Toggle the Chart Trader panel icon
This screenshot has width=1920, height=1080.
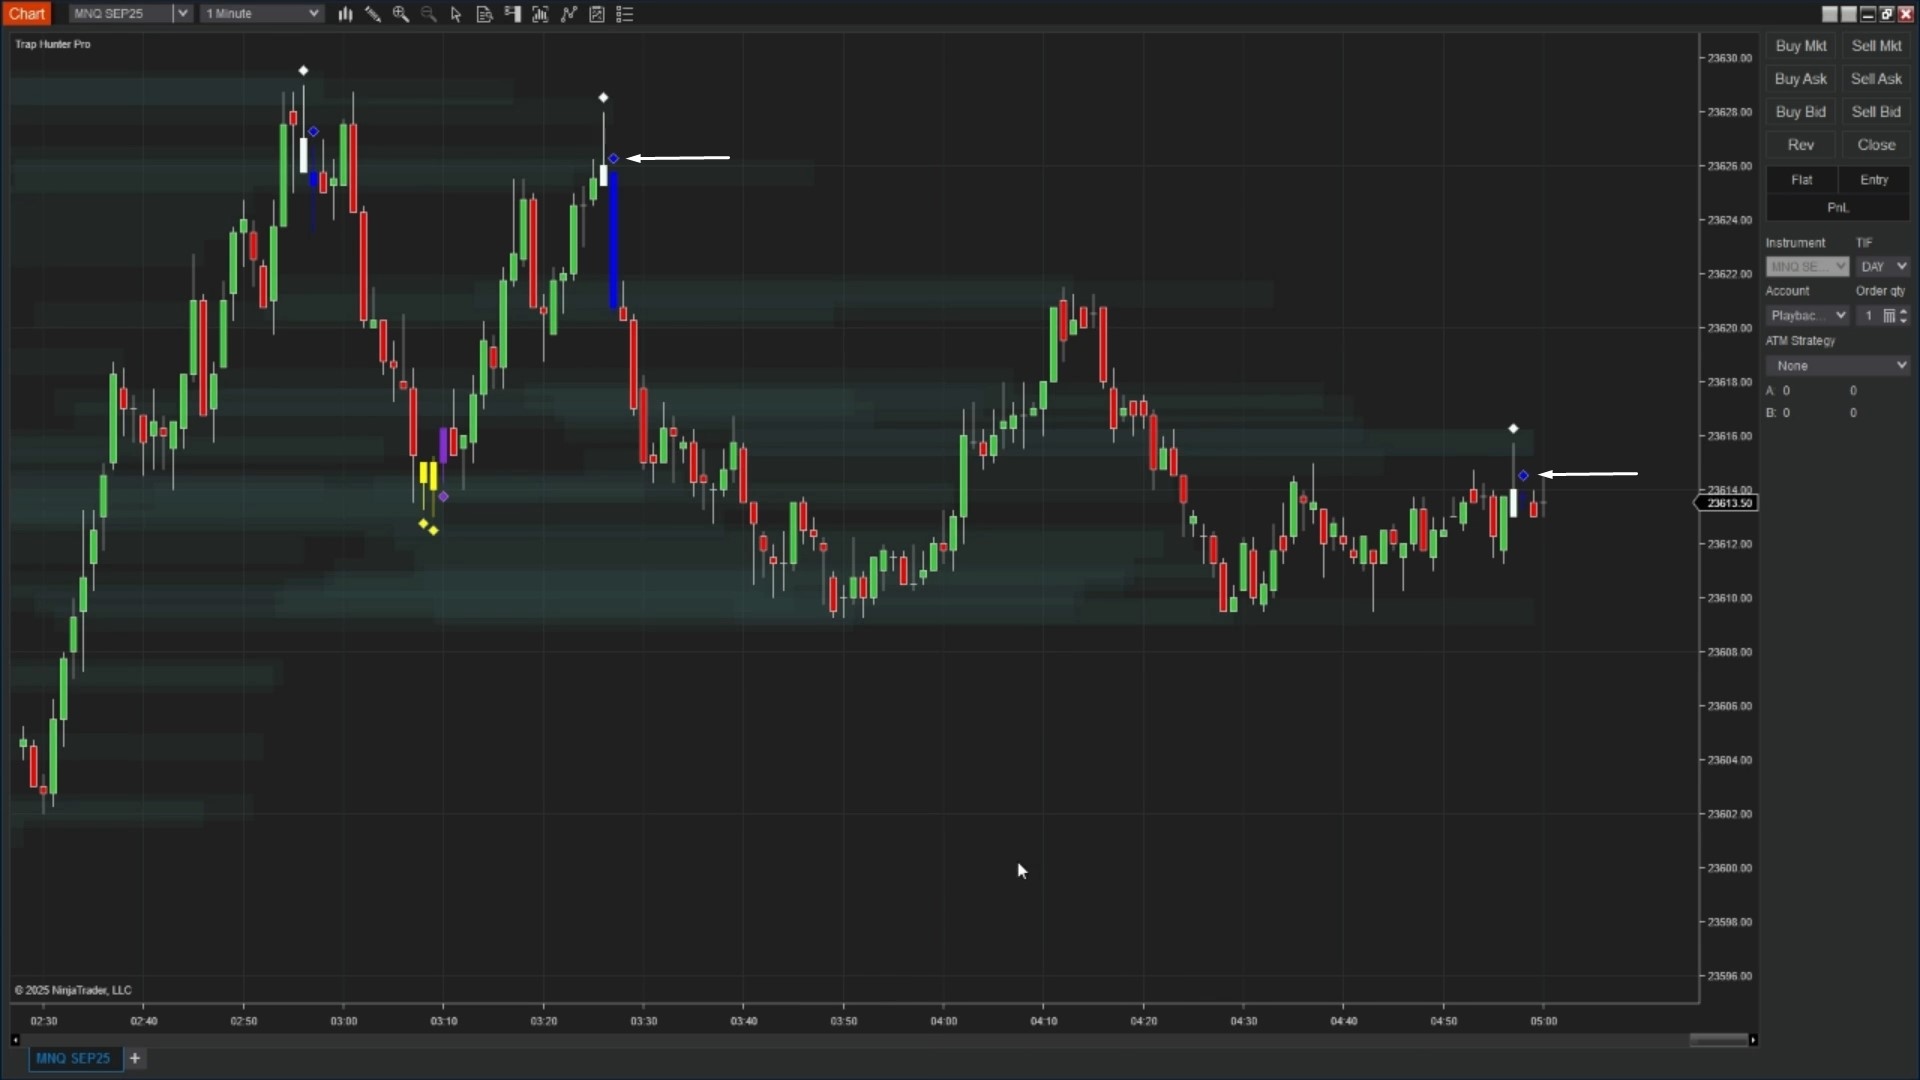pyautogui.click(x=512, y=14)
